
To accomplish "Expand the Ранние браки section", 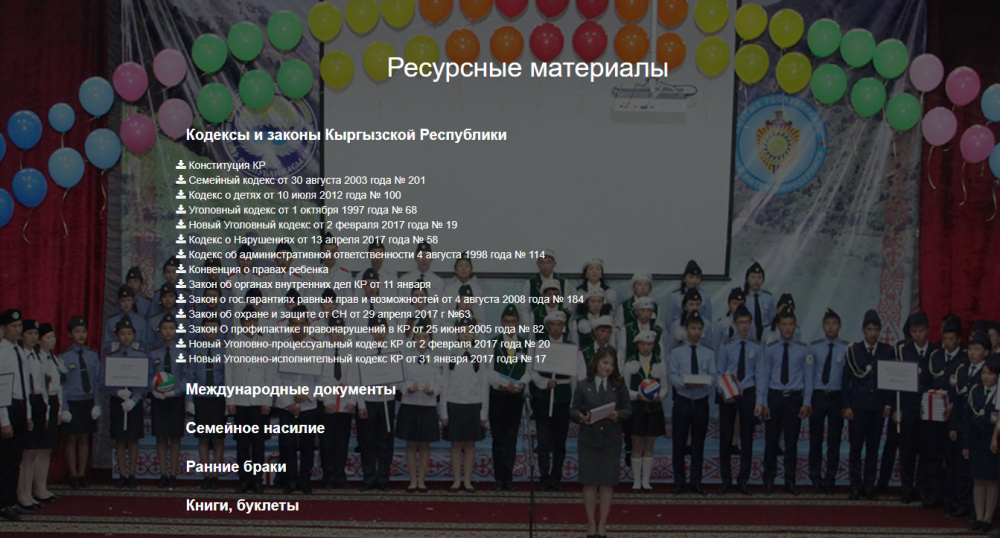I will (236, 467).
